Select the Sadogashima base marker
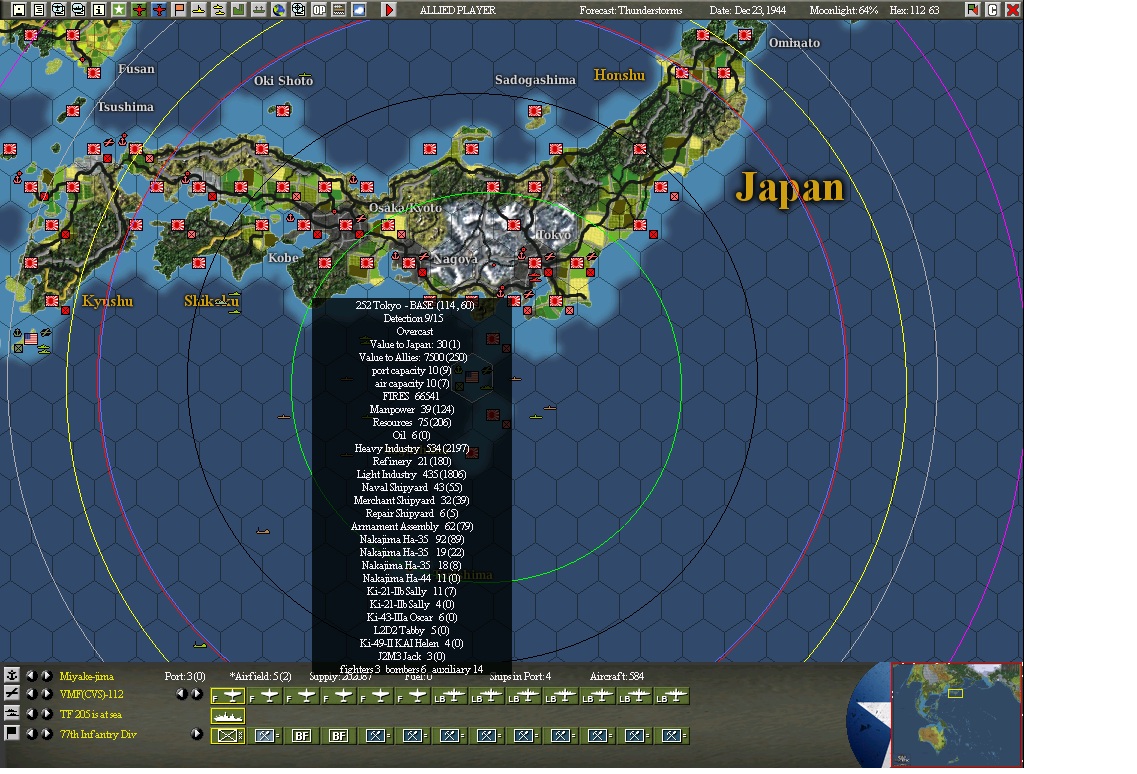 tap(534, 110)
